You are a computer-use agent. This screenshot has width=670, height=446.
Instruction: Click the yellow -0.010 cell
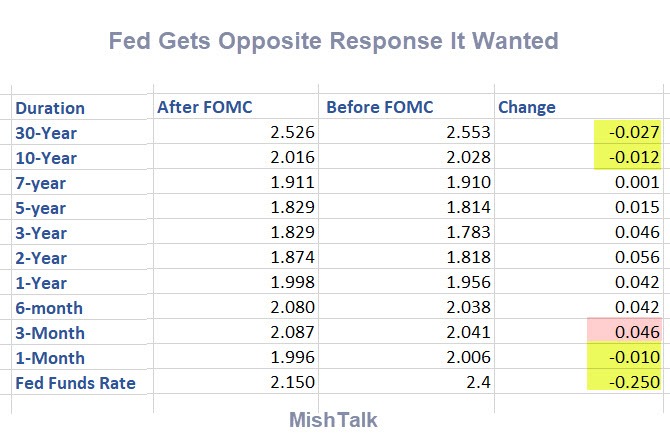pos(628,358)
